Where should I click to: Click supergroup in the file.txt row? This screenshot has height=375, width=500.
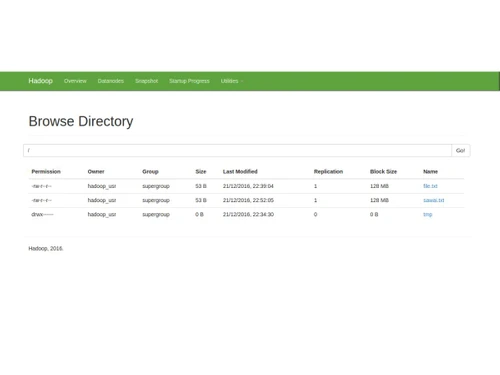(x=156, y=186)
